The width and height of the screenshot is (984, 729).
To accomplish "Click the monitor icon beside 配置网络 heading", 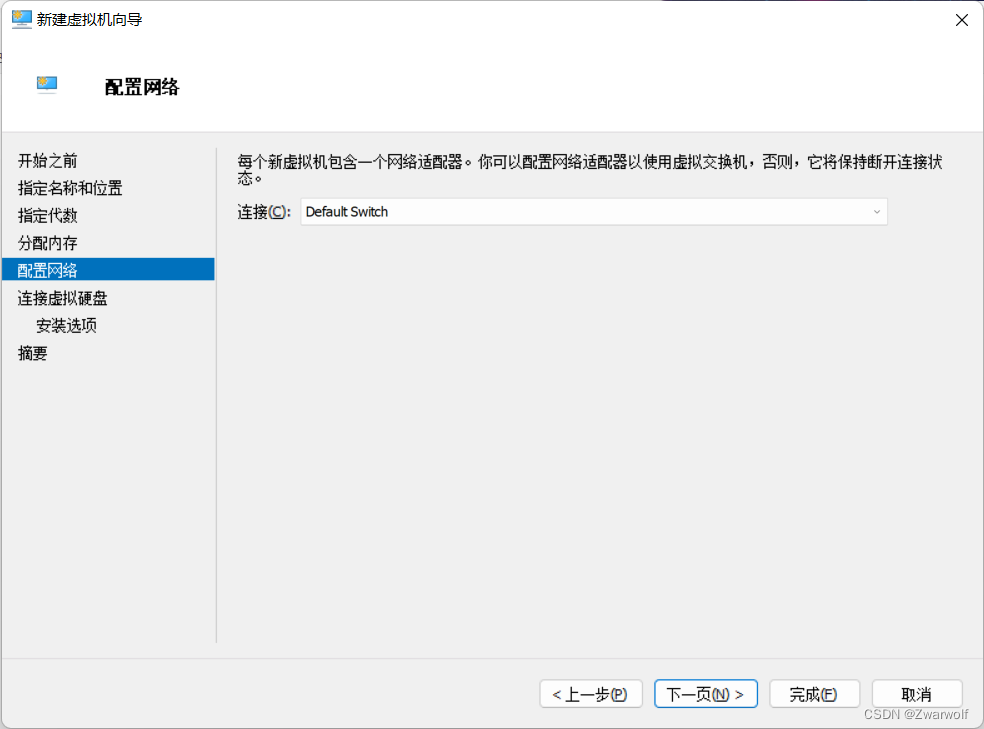I will (x=46, y=84).
